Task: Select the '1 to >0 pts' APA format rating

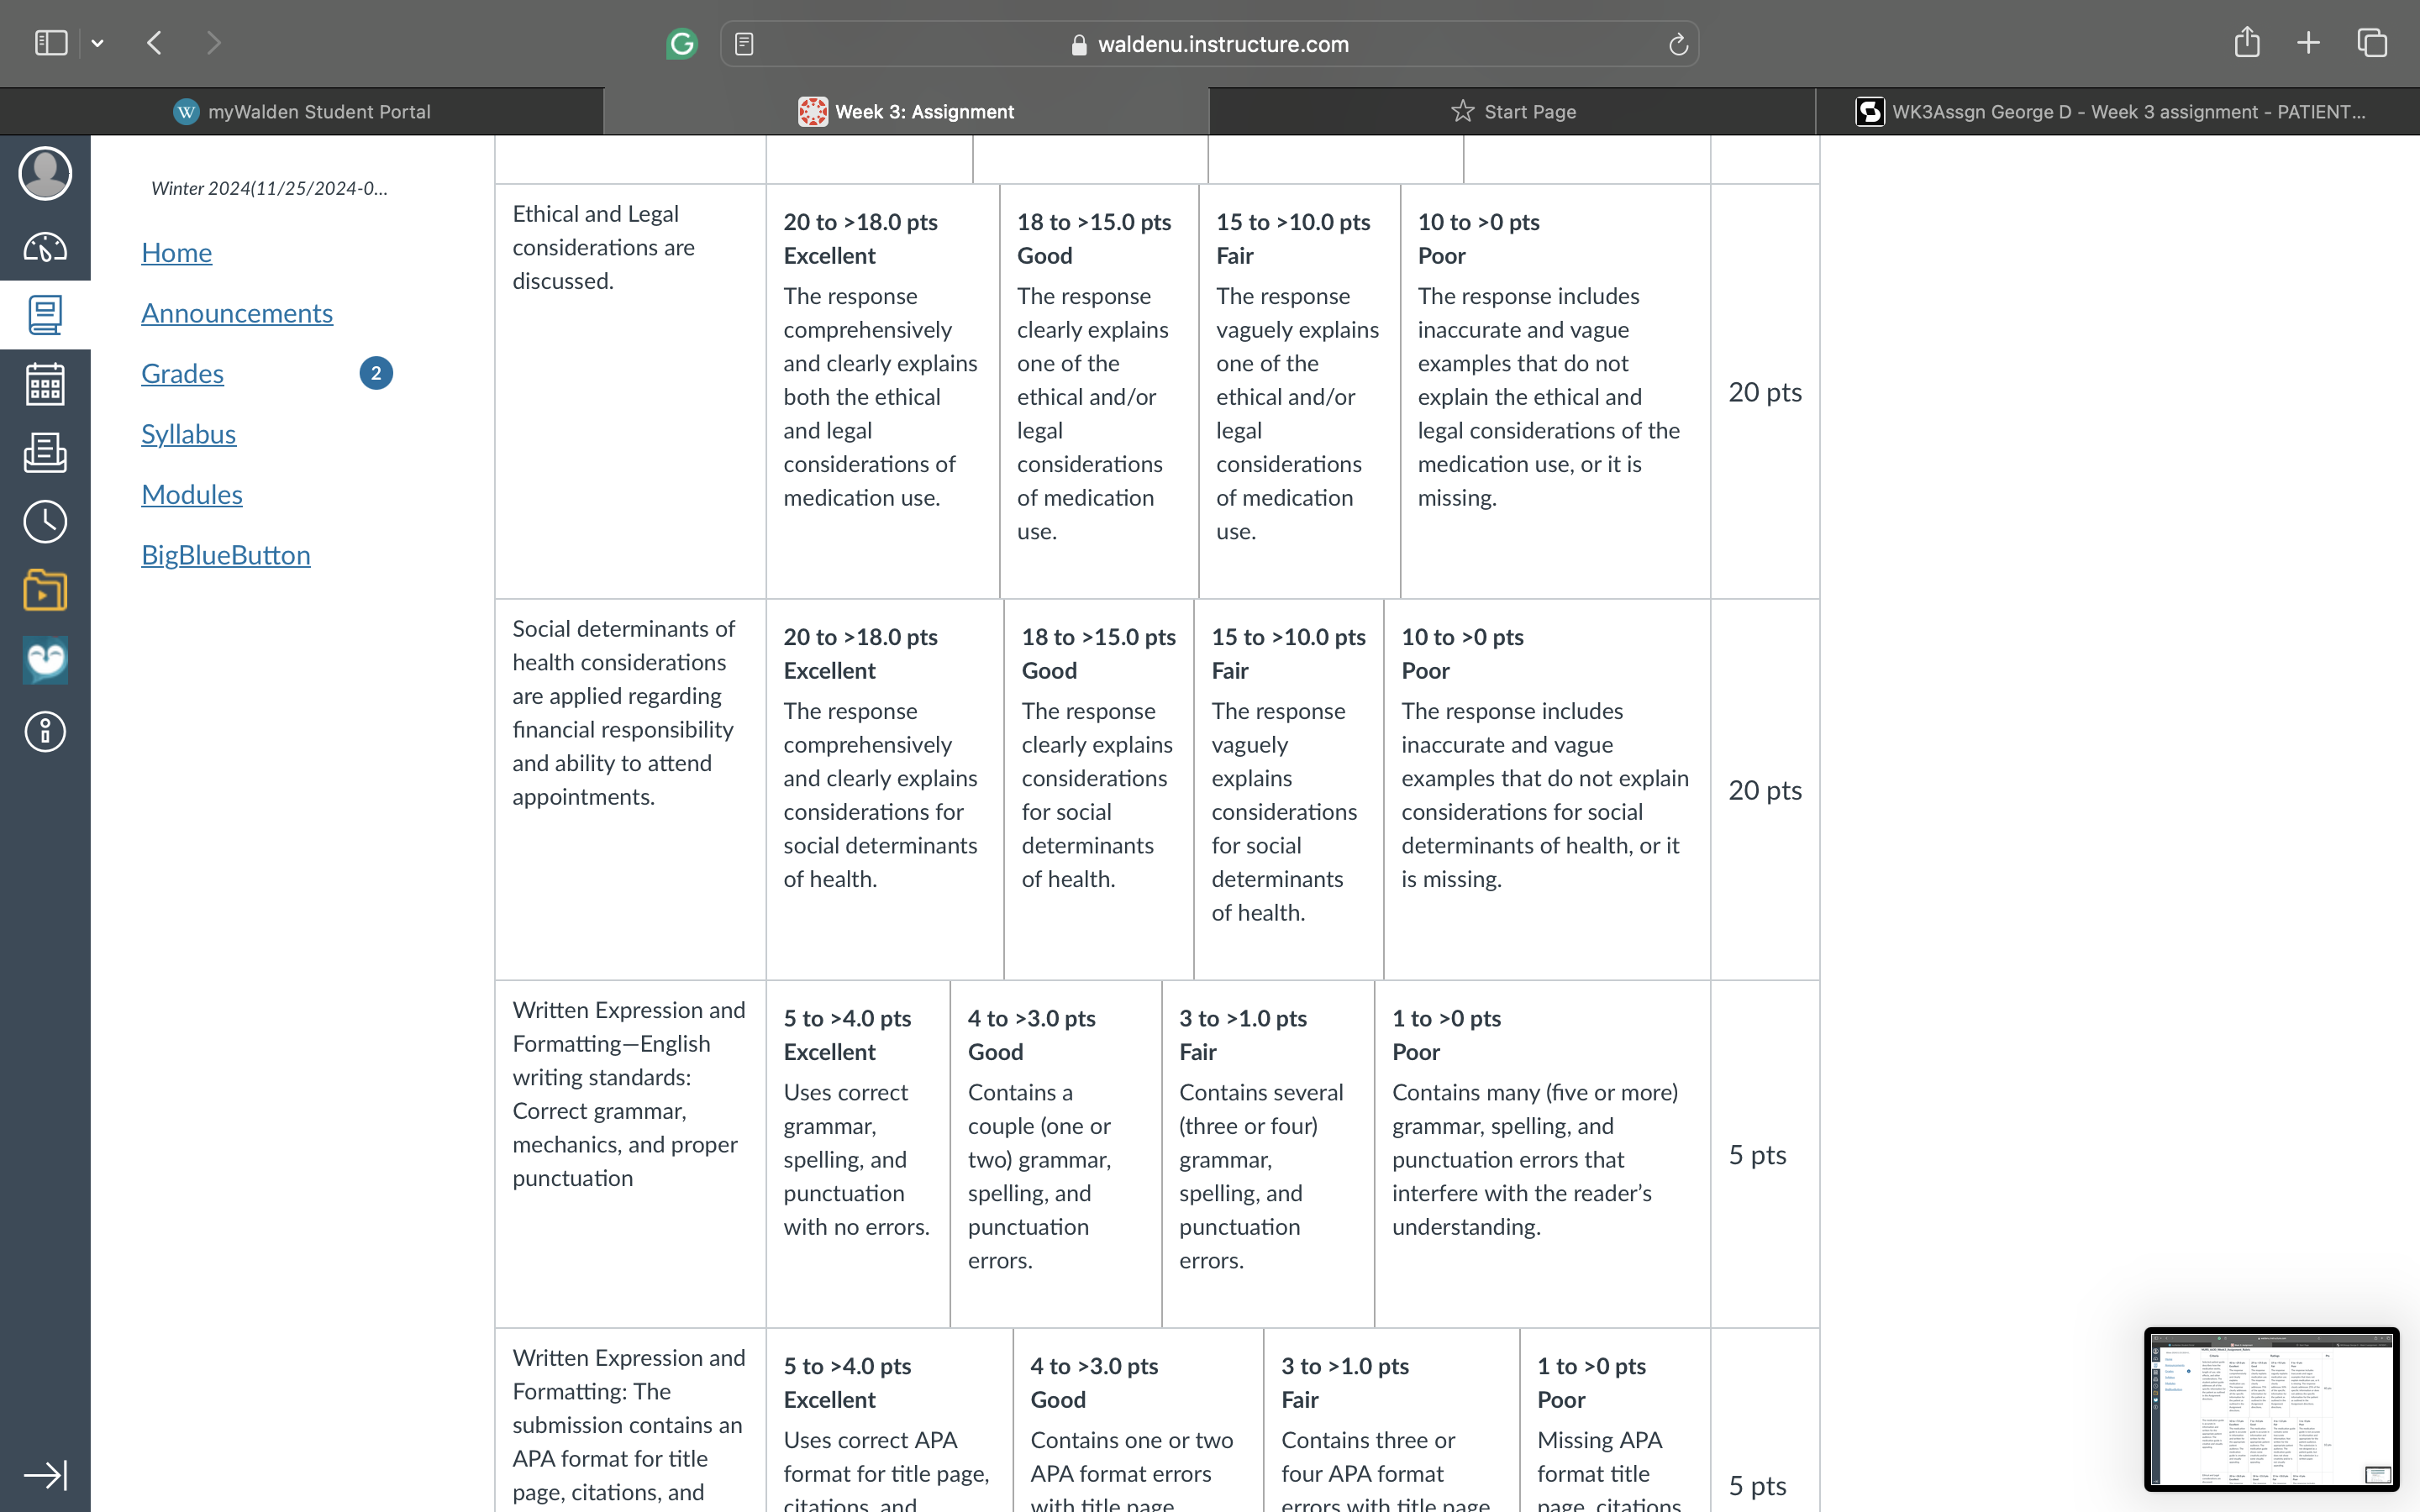Action: pos(1615,1420)
